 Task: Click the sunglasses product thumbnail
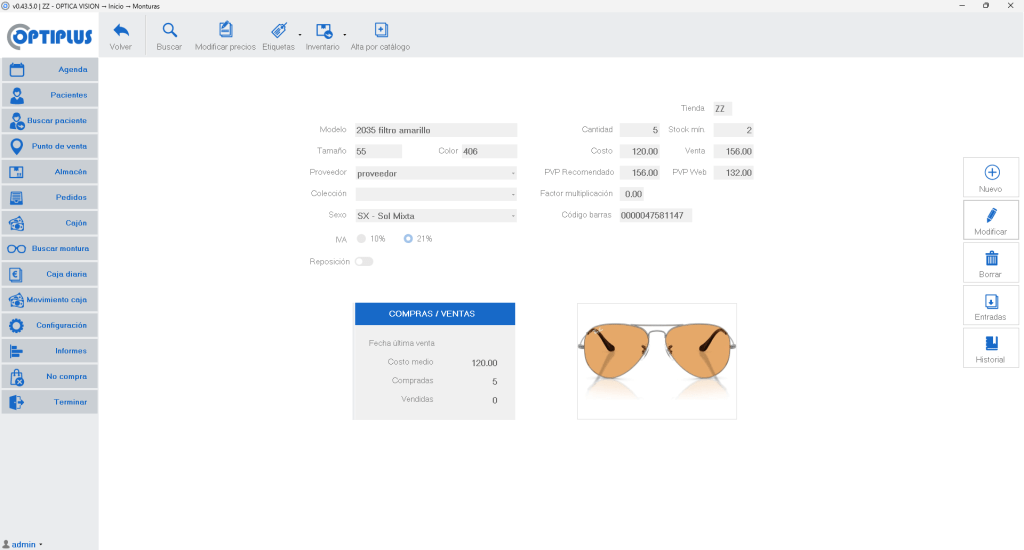coord(657,361)
